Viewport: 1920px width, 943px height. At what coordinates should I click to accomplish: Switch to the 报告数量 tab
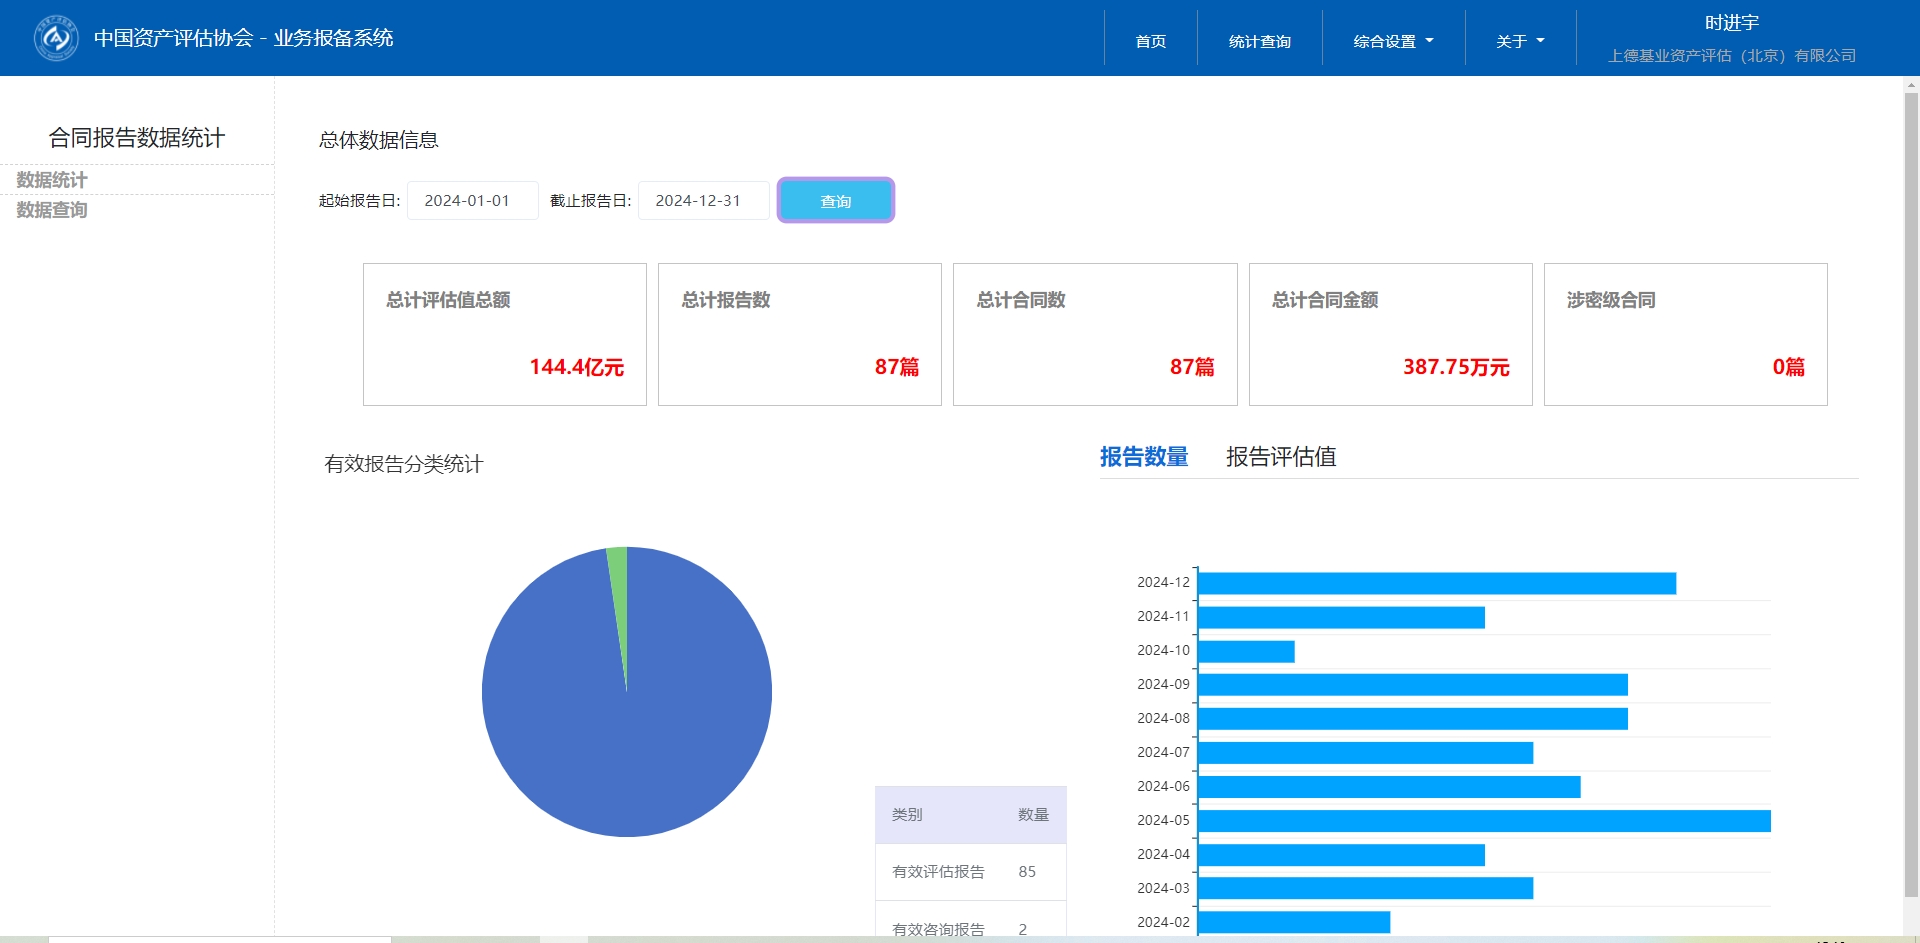click(x=1143, y=457)
